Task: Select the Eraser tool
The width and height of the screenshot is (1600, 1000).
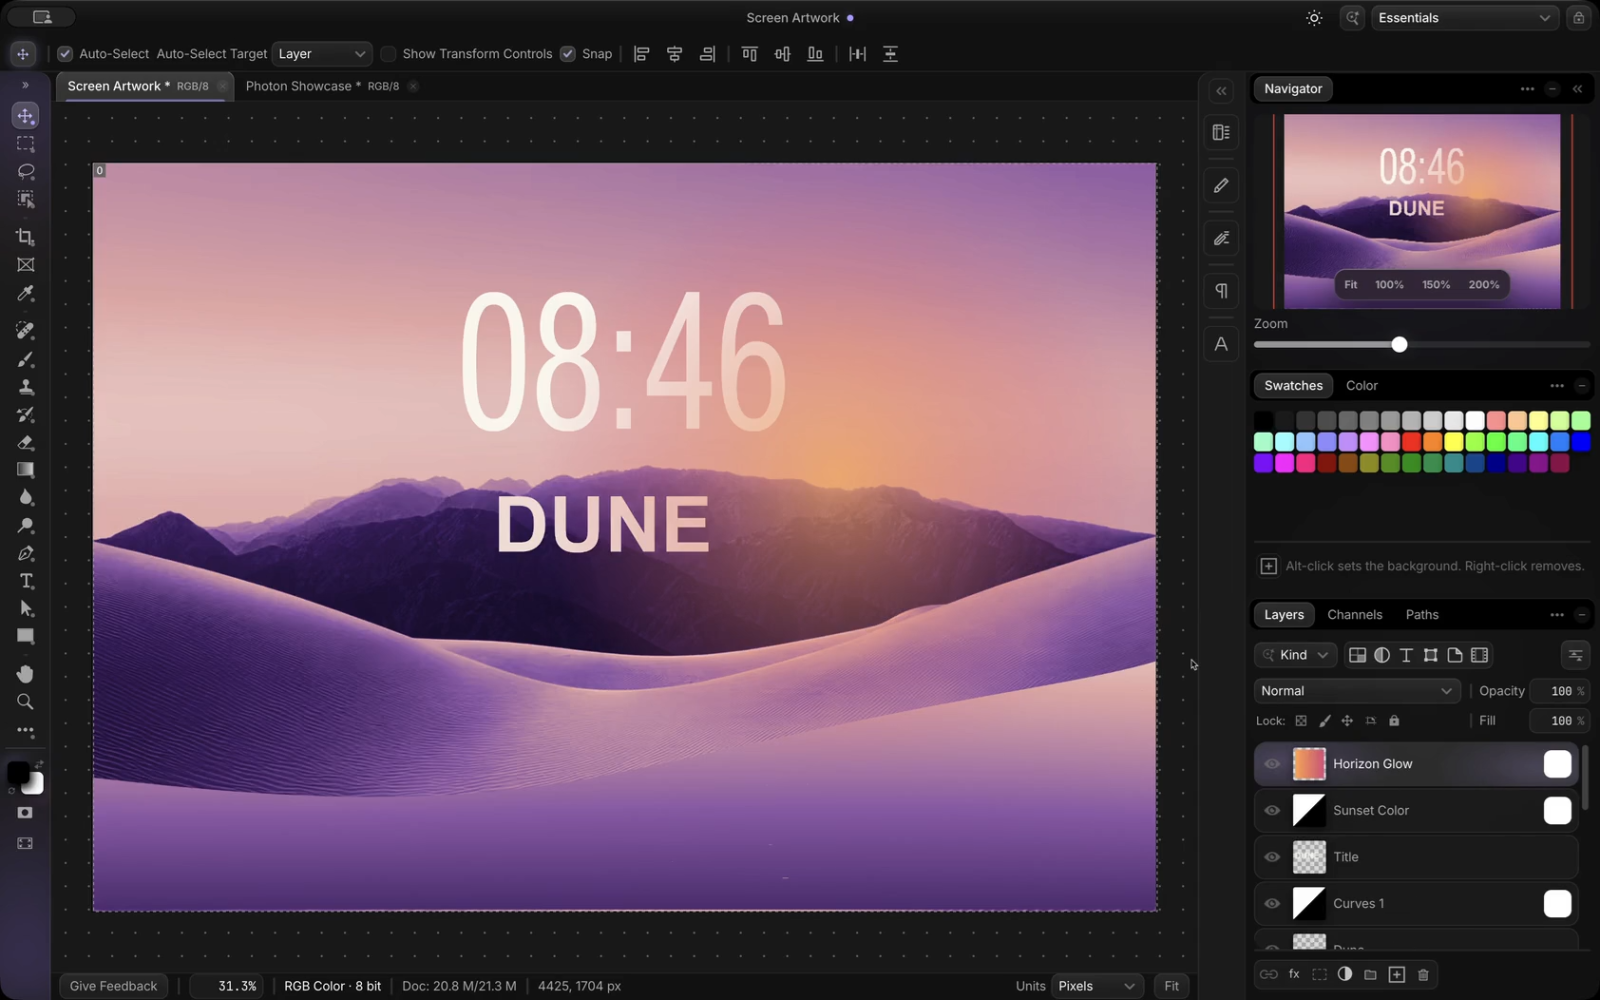Action: (25, 442)
